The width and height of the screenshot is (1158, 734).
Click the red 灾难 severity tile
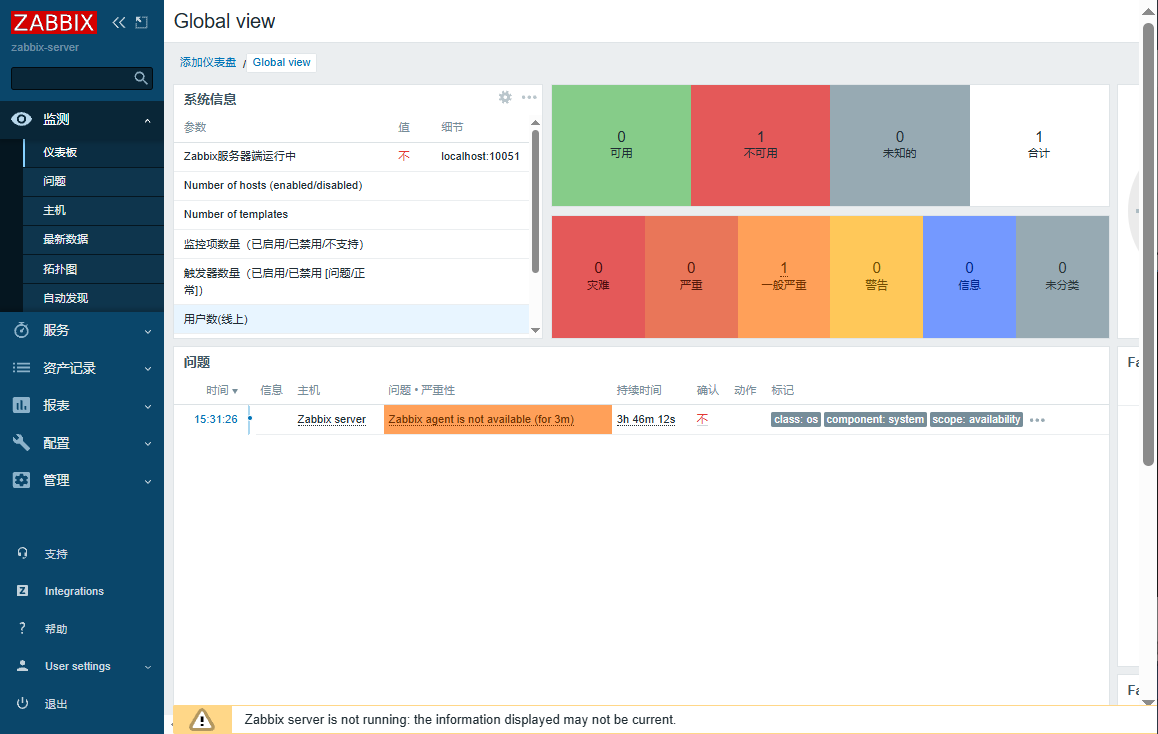coord(598,276)
